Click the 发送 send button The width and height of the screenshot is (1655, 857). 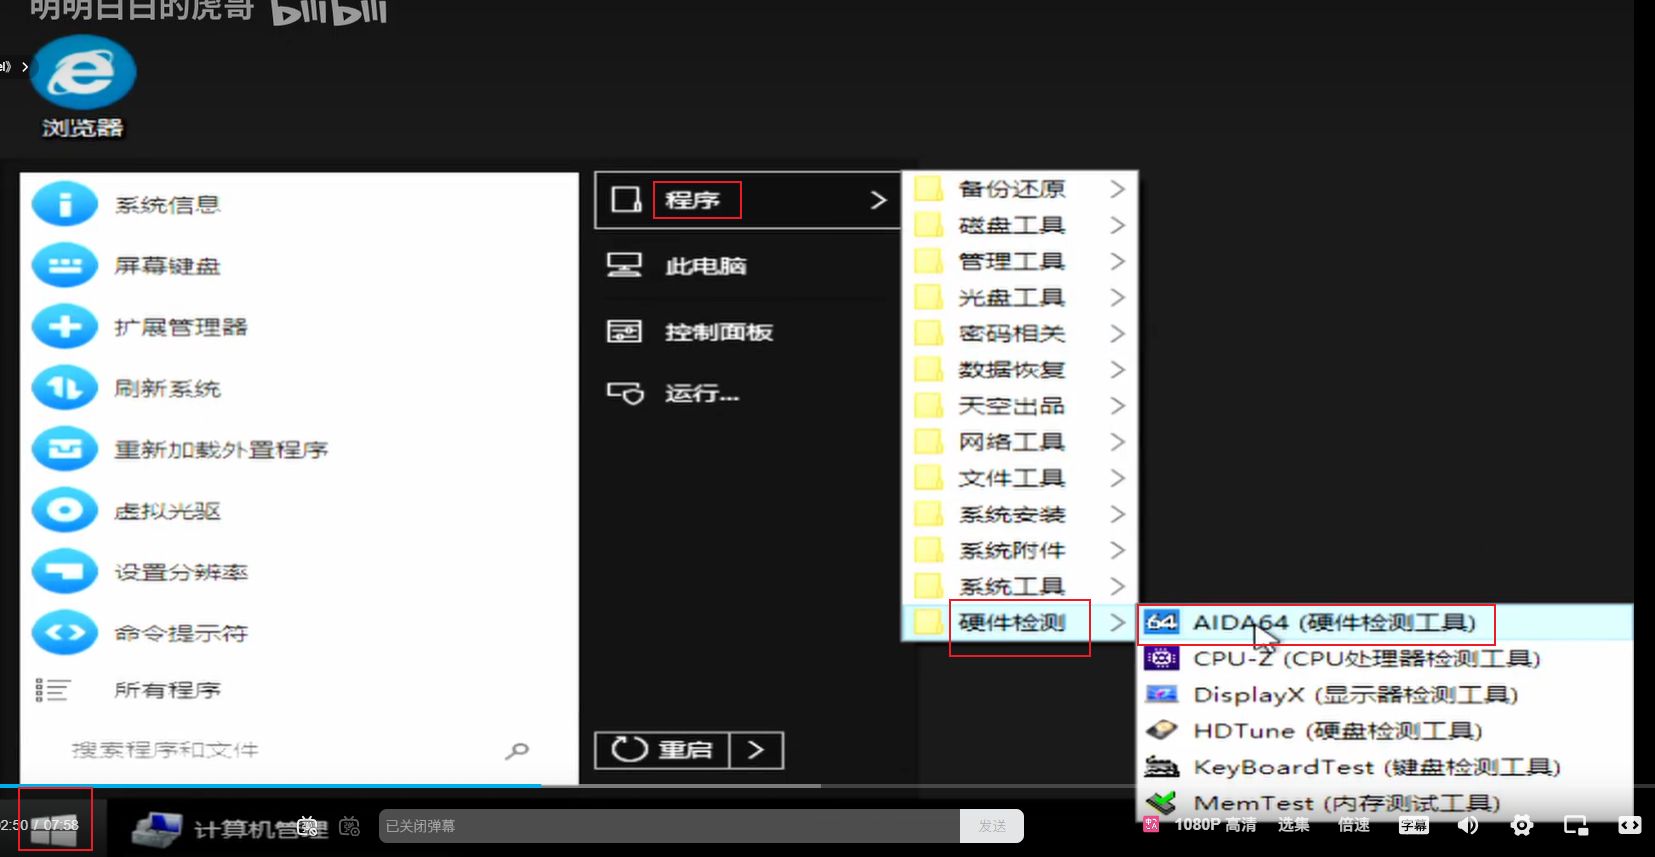[992, 826]
